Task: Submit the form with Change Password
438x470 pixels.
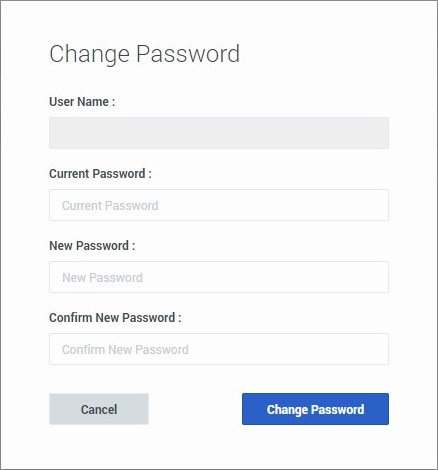Action: click(315, 409)
